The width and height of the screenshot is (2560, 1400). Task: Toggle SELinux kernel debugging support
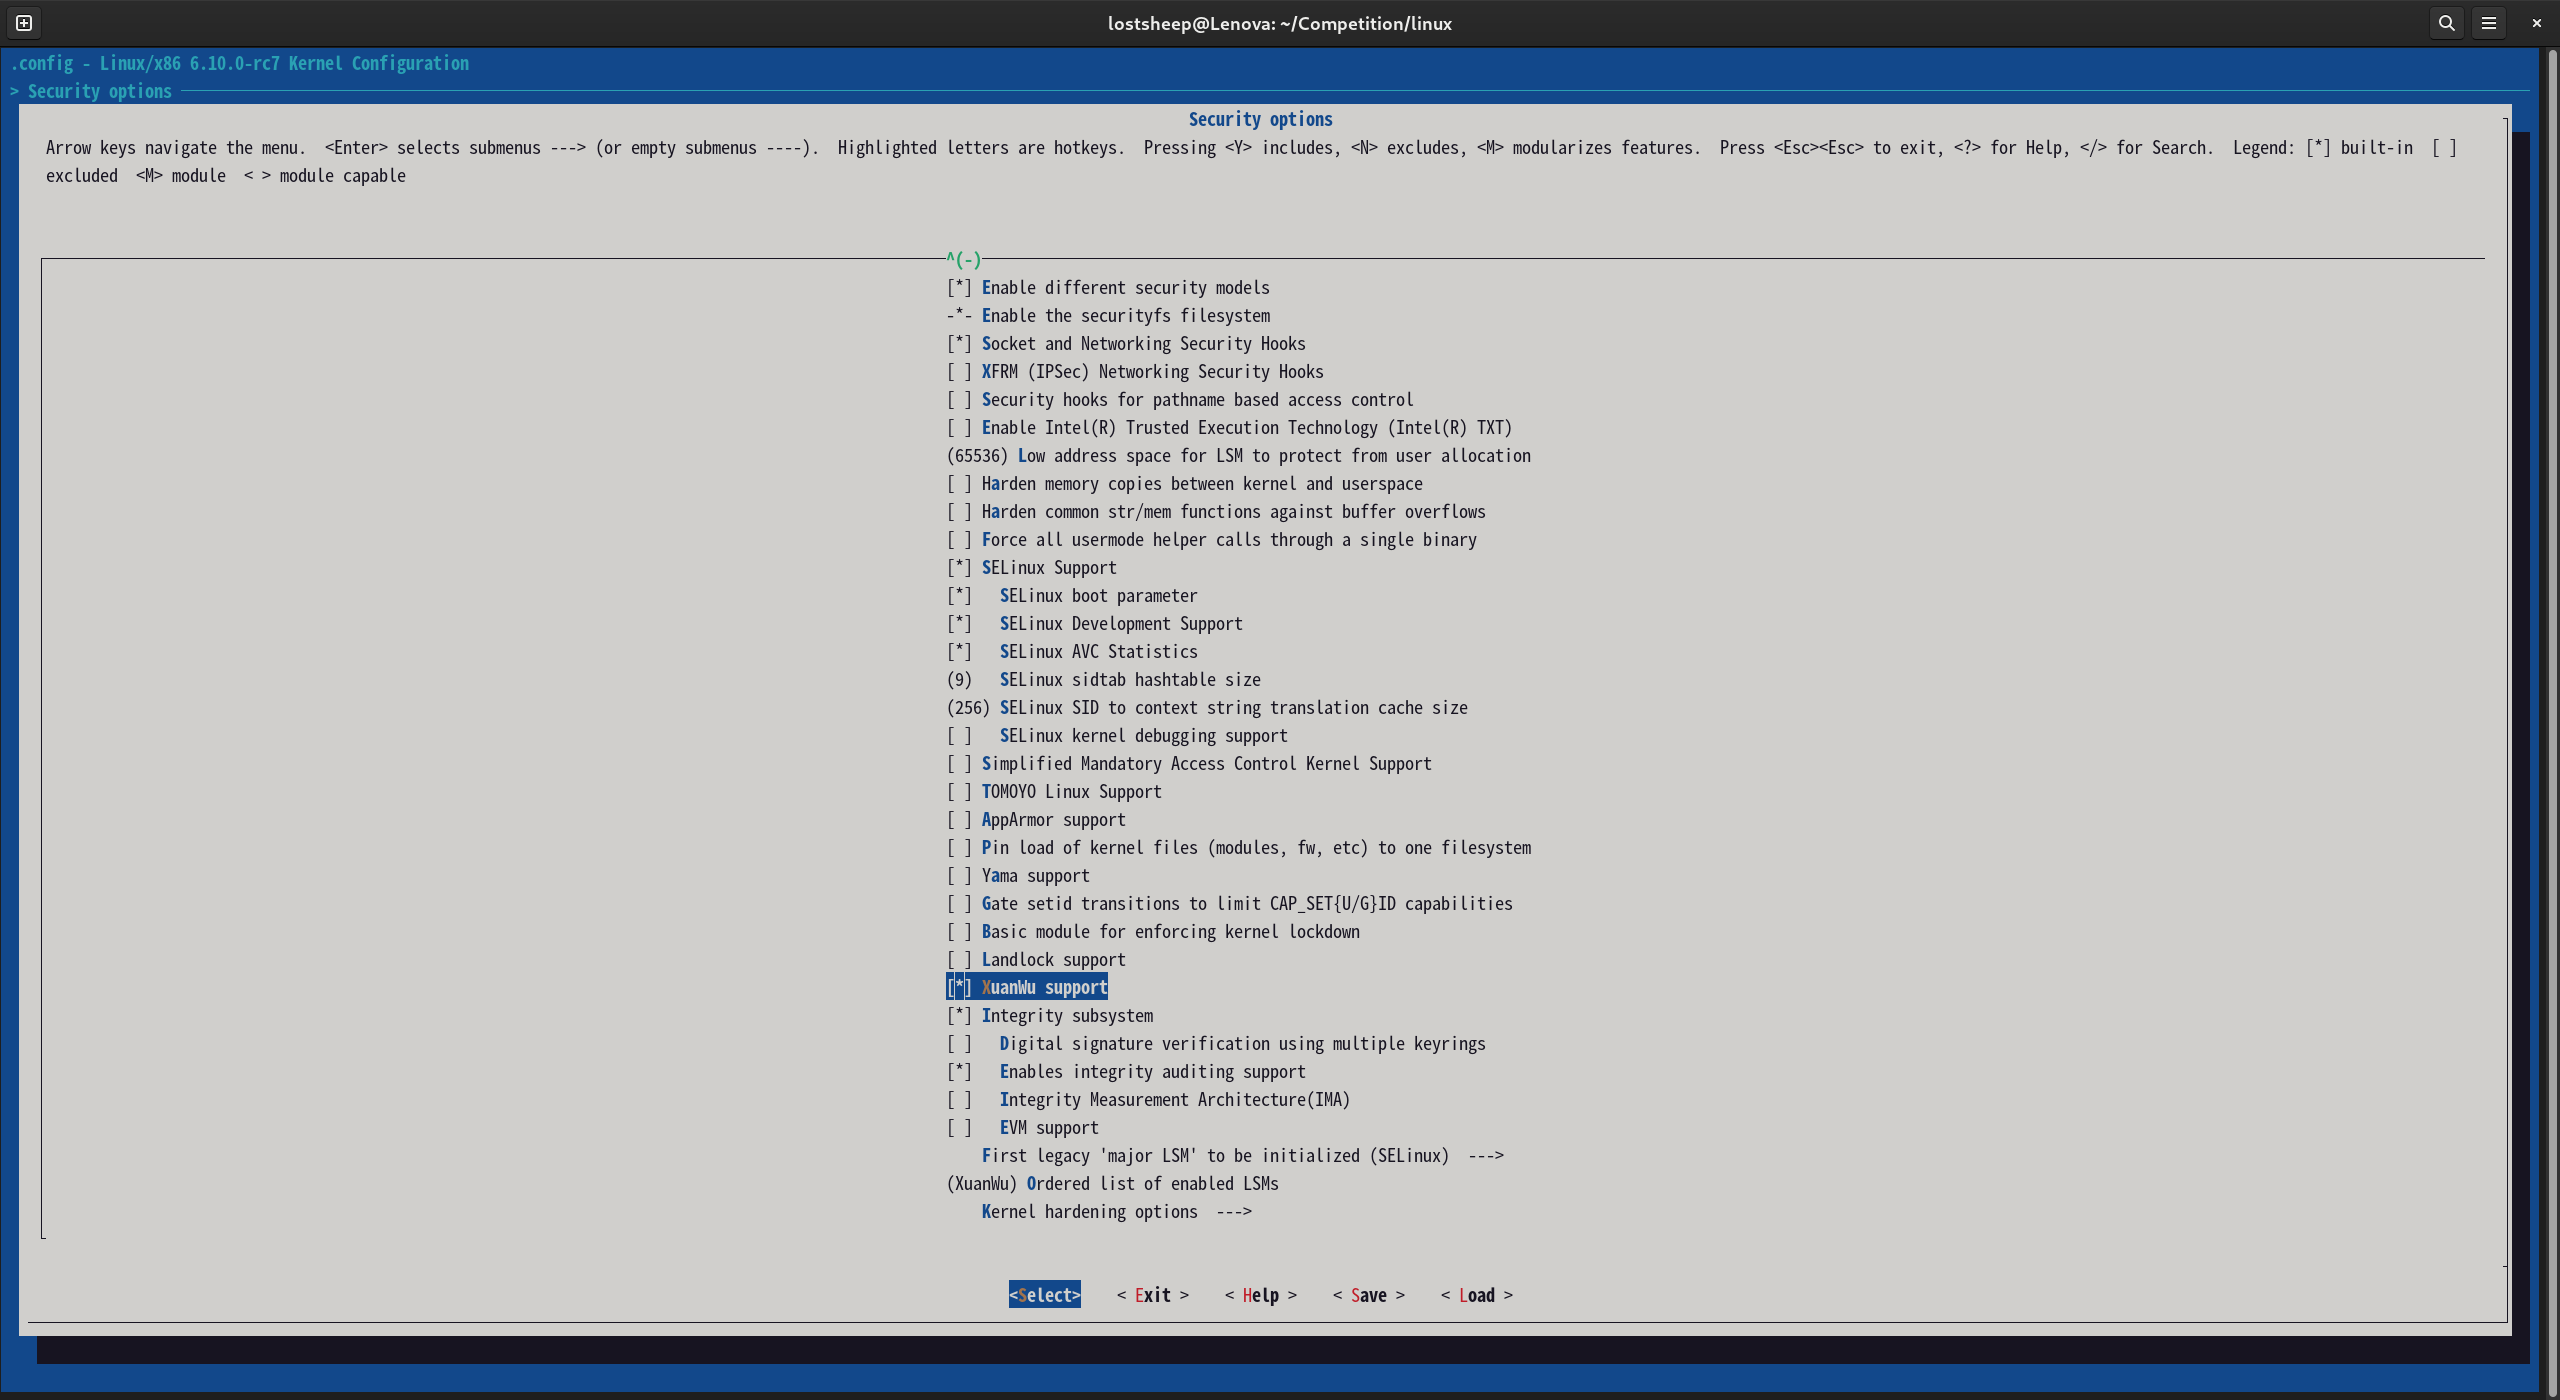pyautogui.click(x=1117, y=736)
